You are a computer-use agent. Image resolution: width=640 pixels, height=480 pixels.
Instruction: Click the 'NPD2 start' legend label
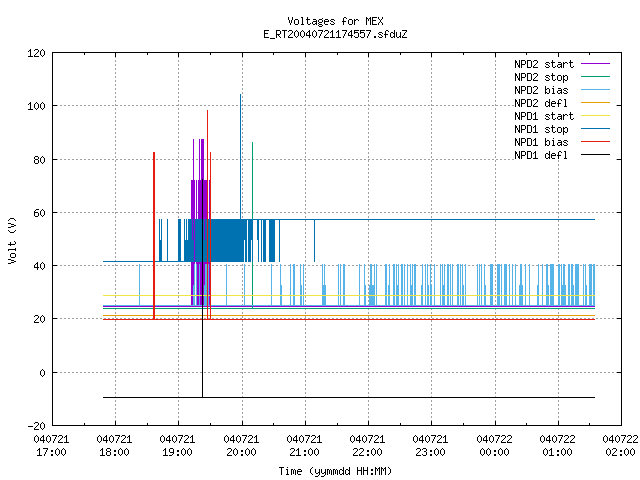coord(544,64)
